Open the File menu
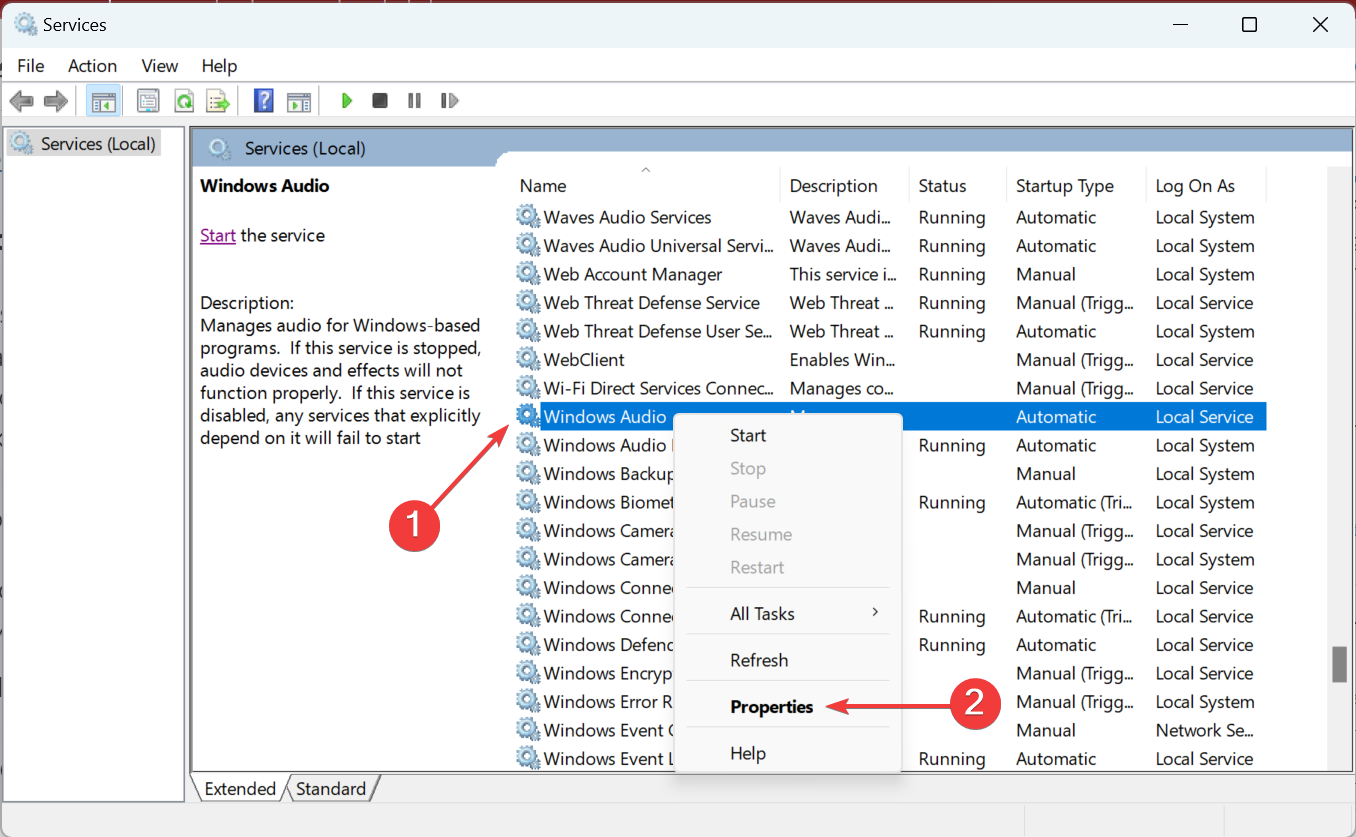 point(31,66)
